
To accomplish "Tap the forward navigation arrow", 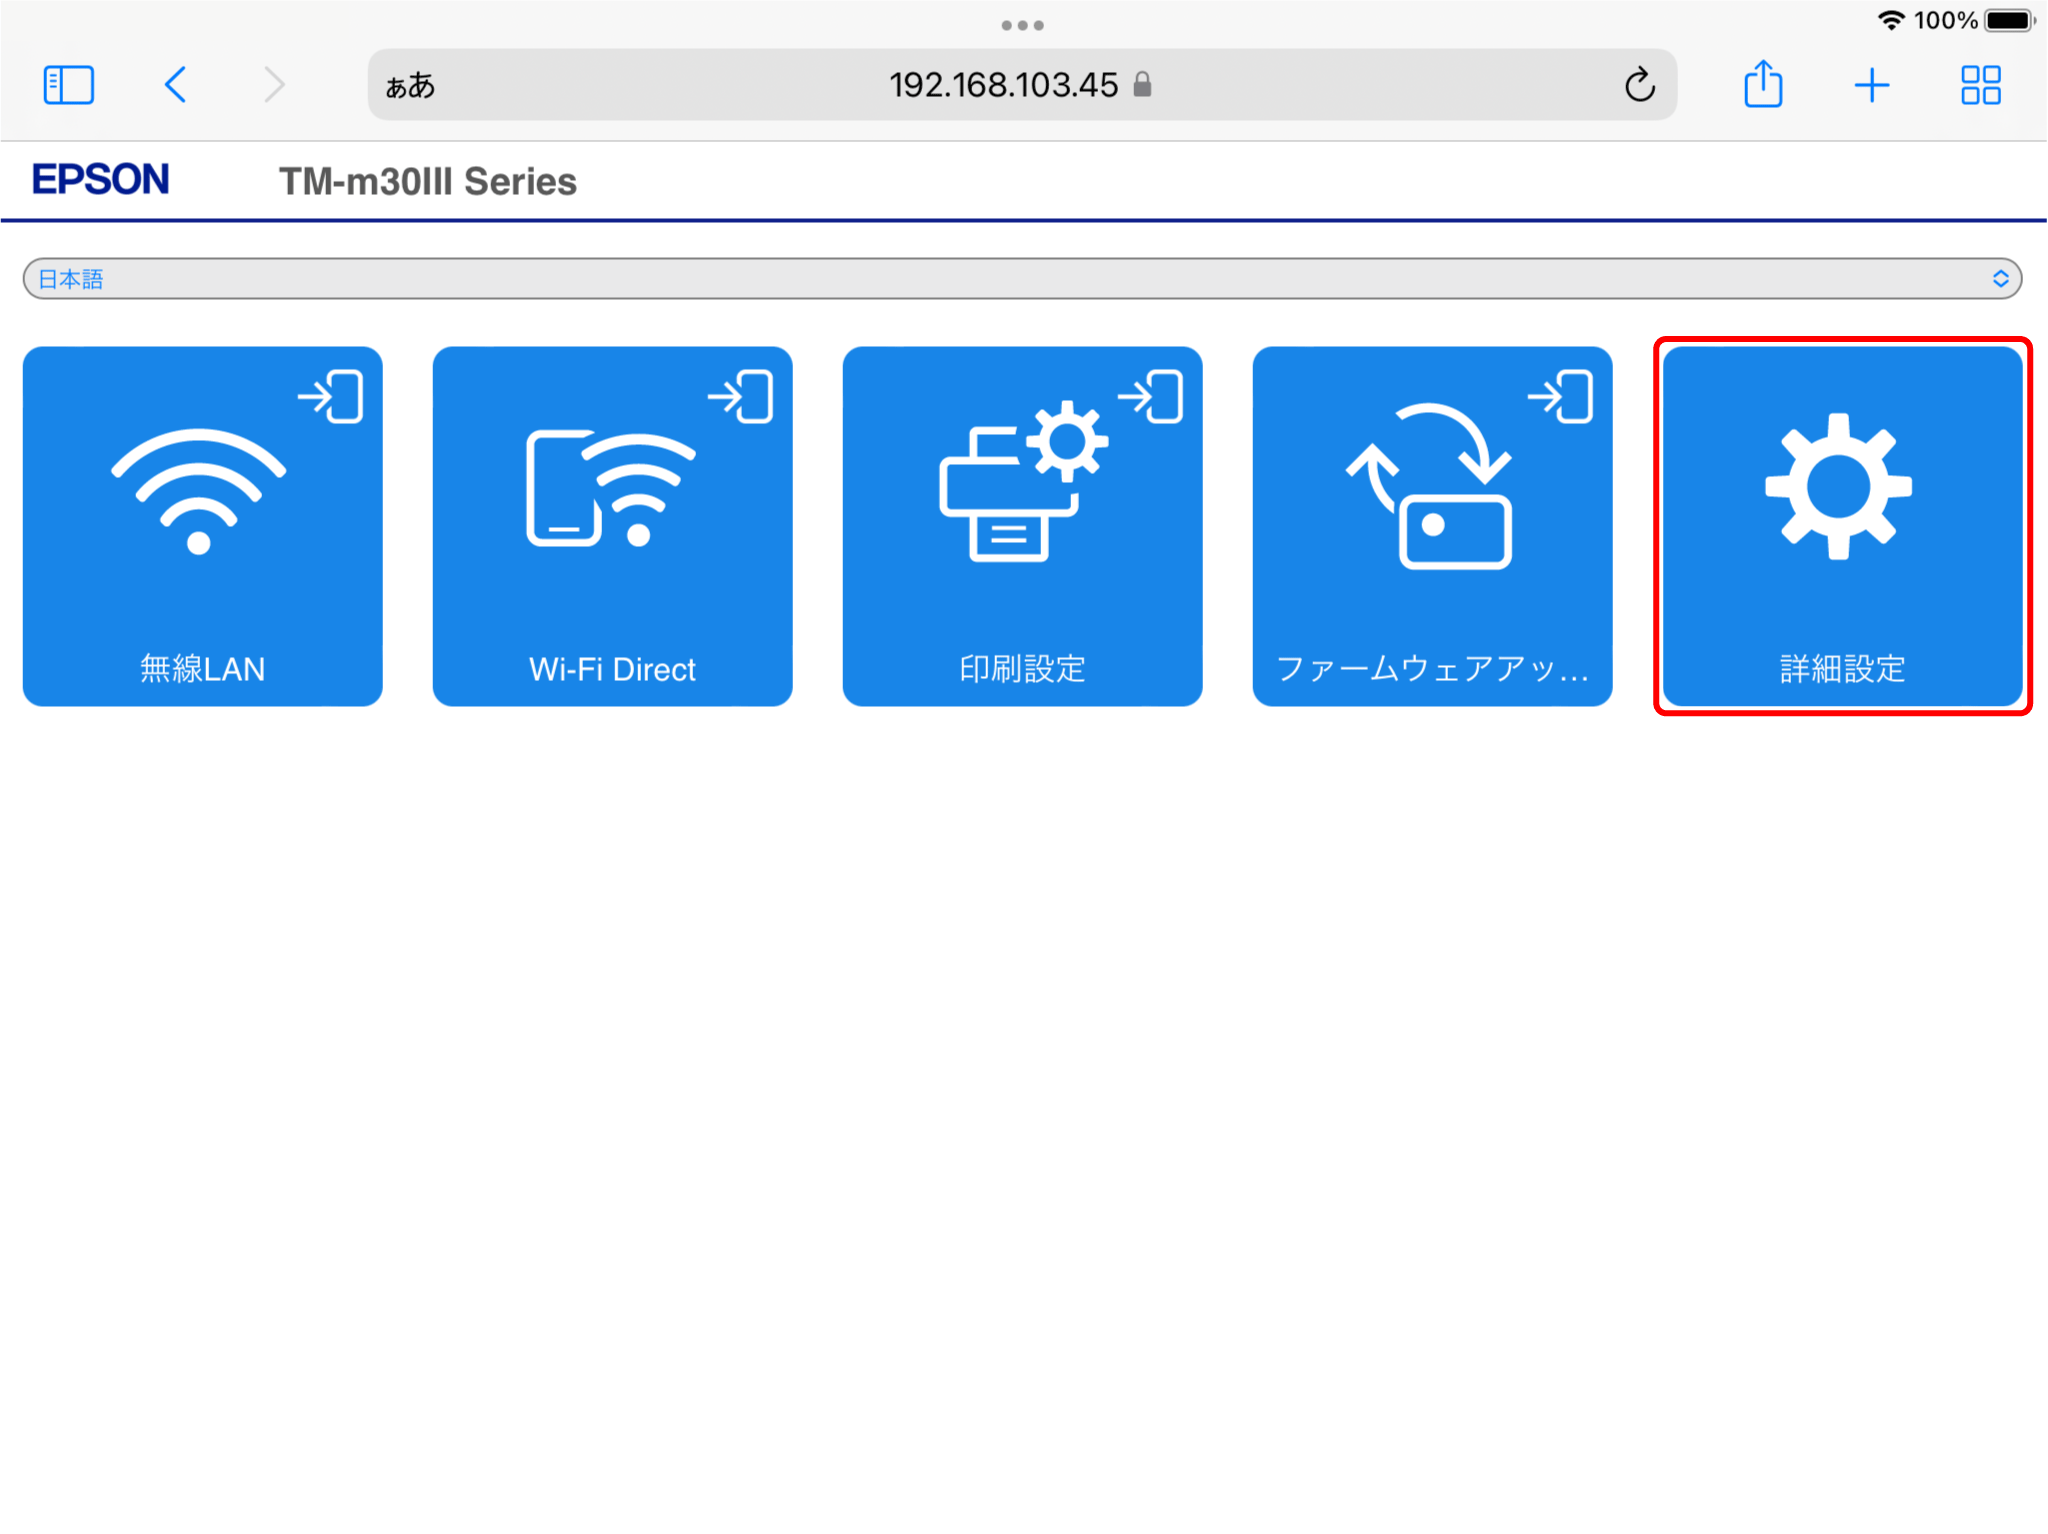I will pos(274,85).
